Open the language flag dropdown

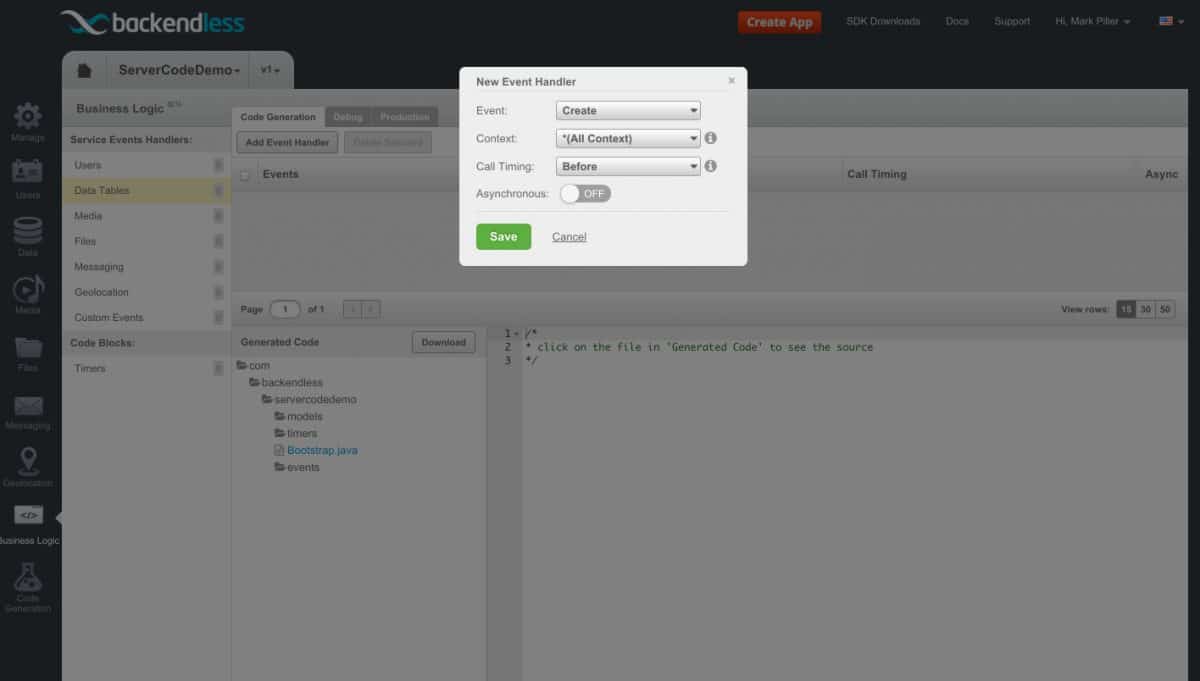pyautogui.click(x=1171, y=21)
